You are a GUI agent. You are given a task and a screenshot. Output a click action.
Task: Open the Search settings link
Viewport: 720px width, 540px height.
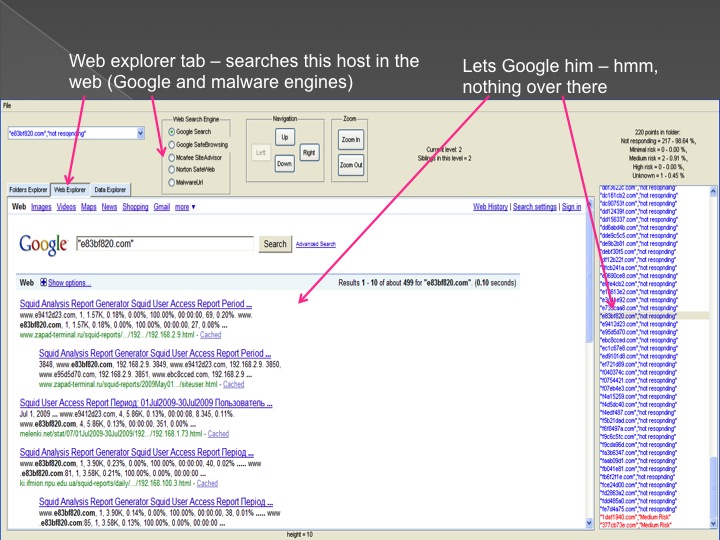[x=534, y=207]
